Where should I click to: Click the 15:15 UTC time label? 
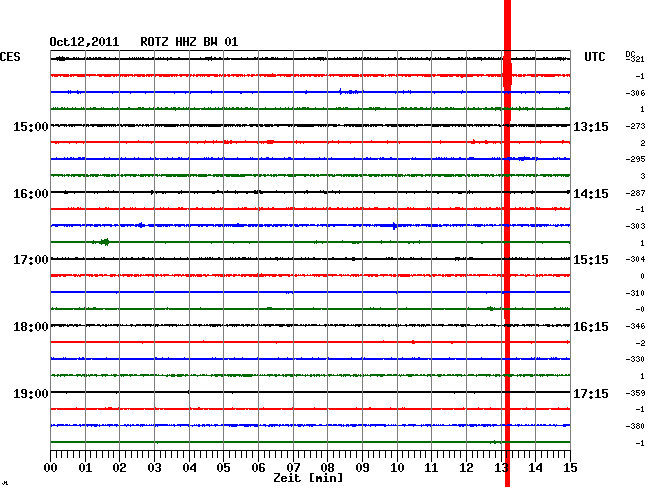pos(591,260)
